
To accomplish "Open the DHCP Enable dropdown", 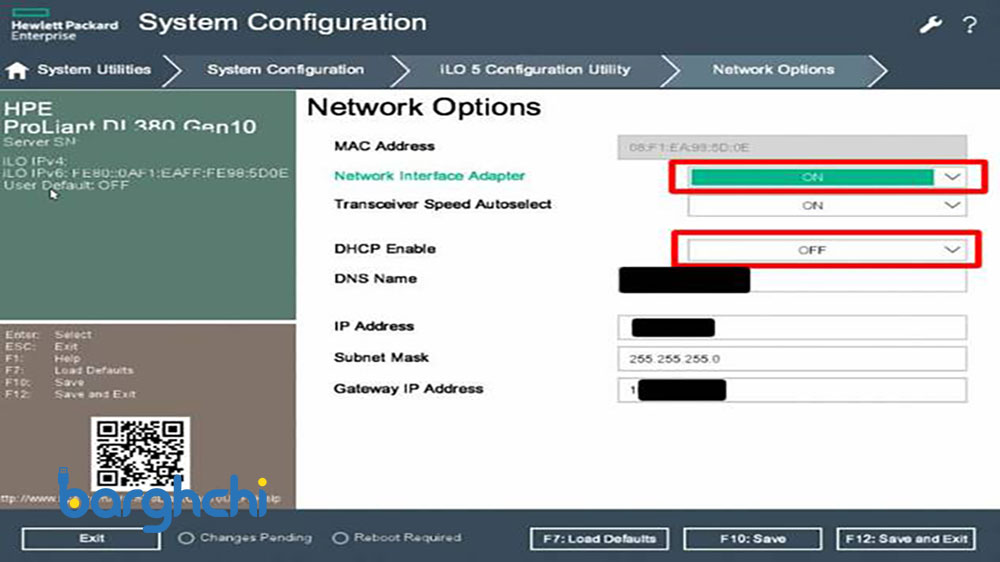I will (827, 250).
